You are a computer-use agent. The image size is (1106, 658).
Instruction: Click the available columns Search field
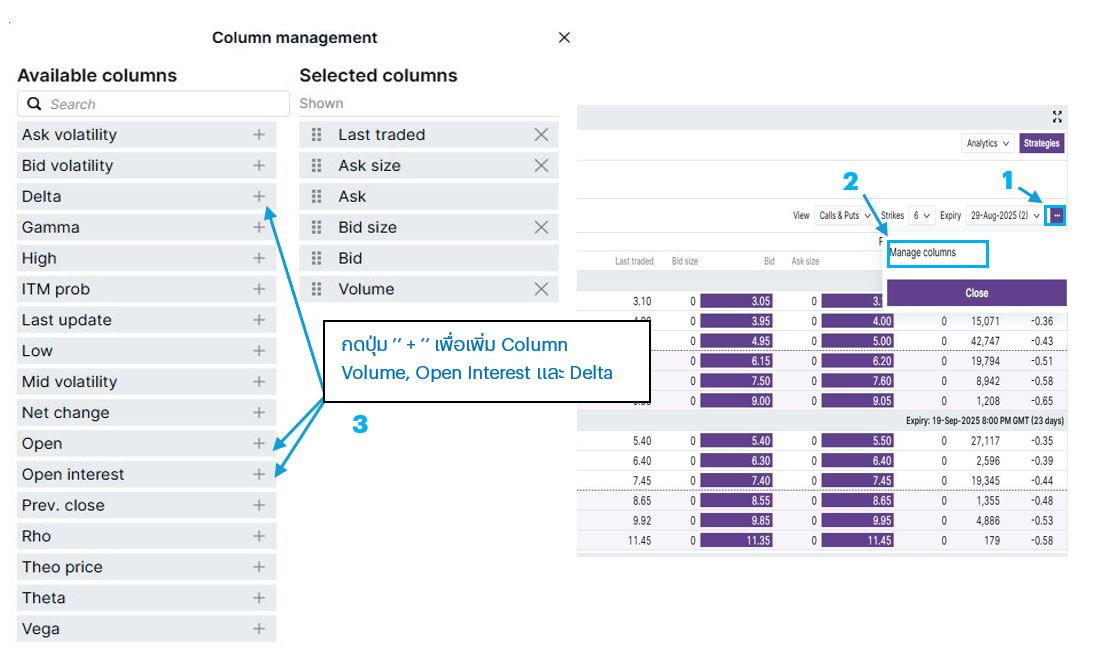(153, 104)
